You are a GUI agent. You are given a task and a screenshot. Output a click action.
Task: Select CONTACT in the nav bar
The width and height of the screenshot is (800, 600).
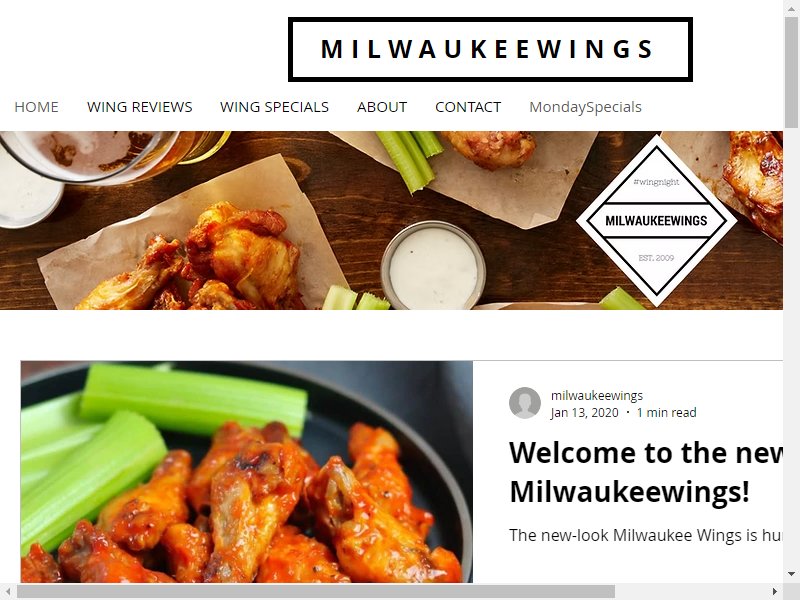click(468, 107)
